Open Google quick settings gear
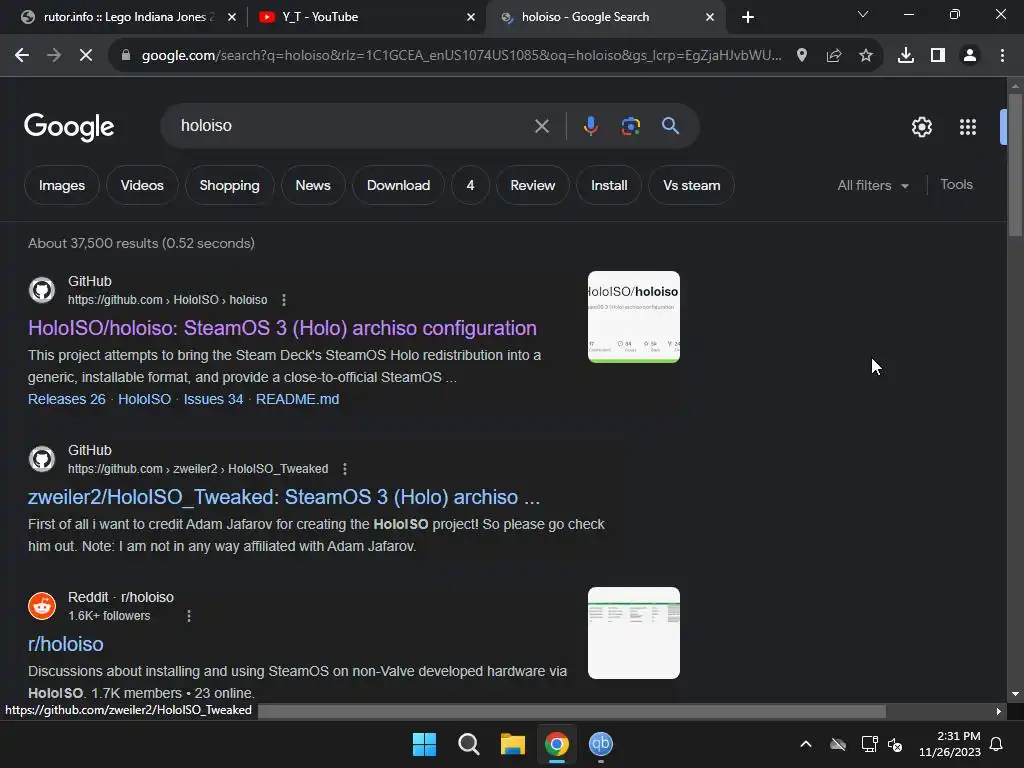Image resolution: width=1024 pixels, height=768 pixels. pyautogui.click(x=921, y=127)
